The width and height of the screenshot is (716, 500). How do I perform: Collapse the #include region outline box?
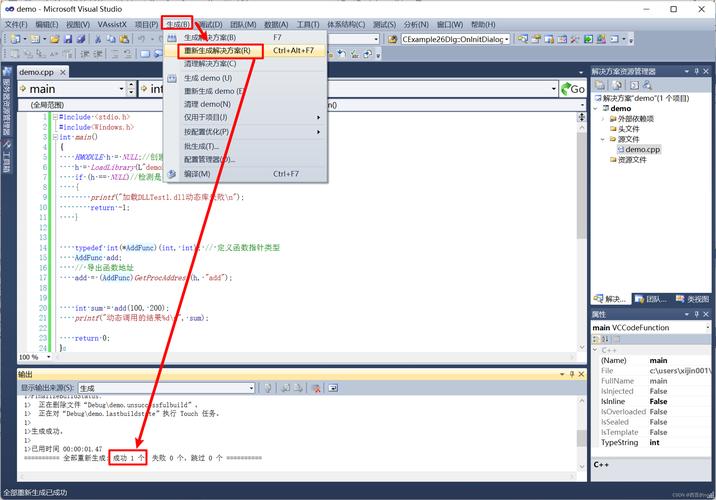tap(55, 117)
